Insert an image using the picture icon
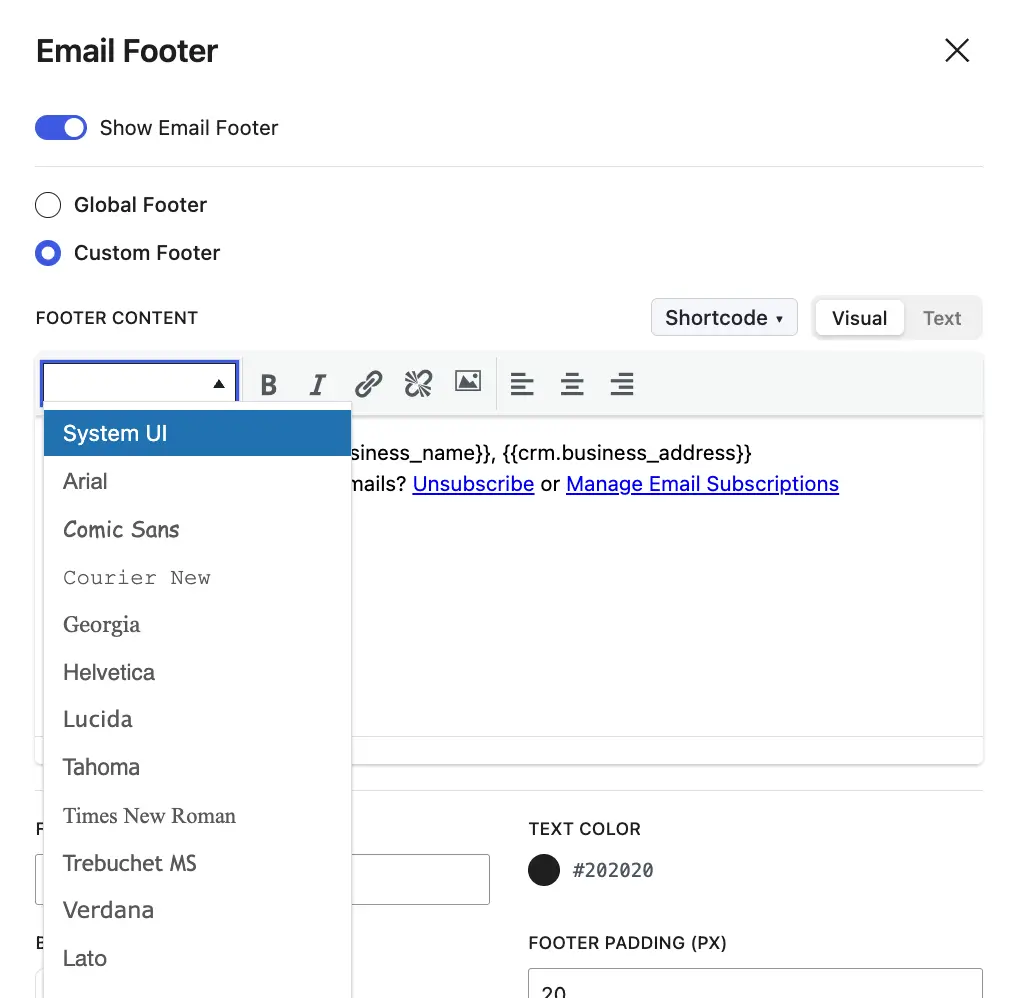Screen dimensions: 1016x998 (x=468, y=382)
